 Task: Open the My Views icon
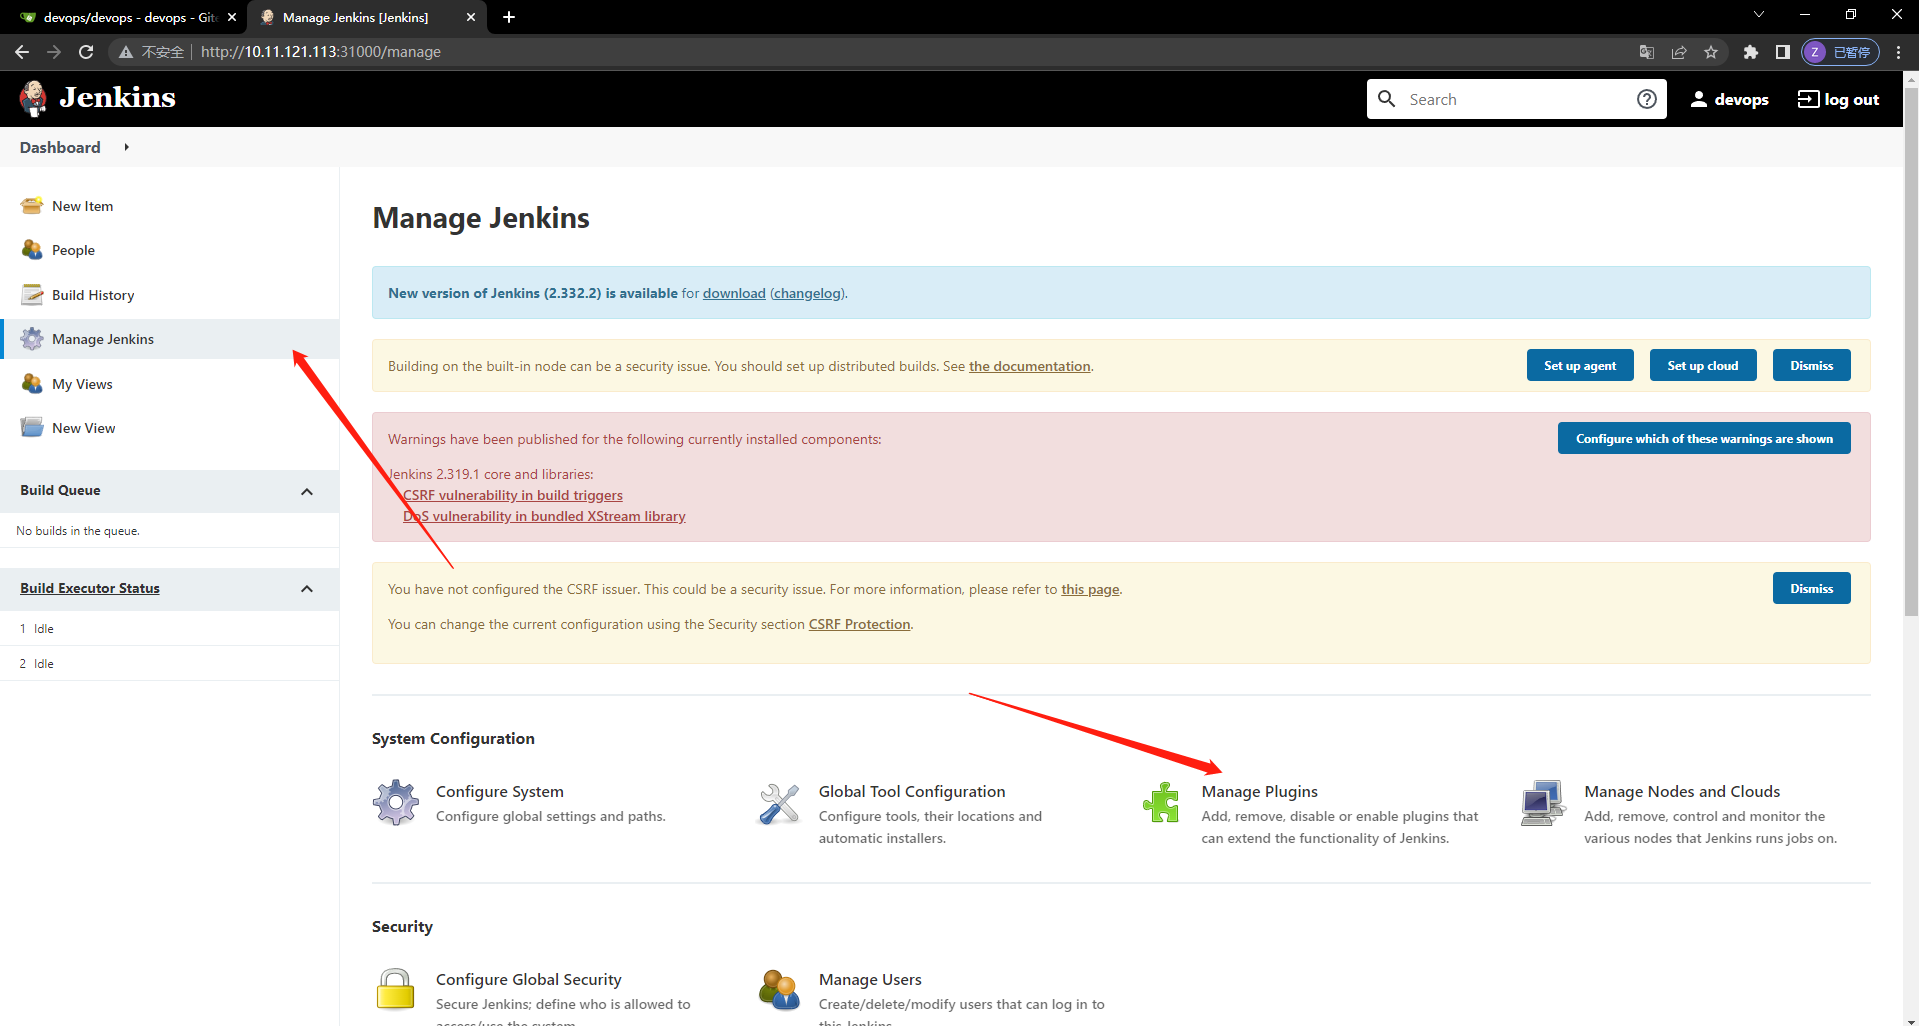click(x=32, y=383)
